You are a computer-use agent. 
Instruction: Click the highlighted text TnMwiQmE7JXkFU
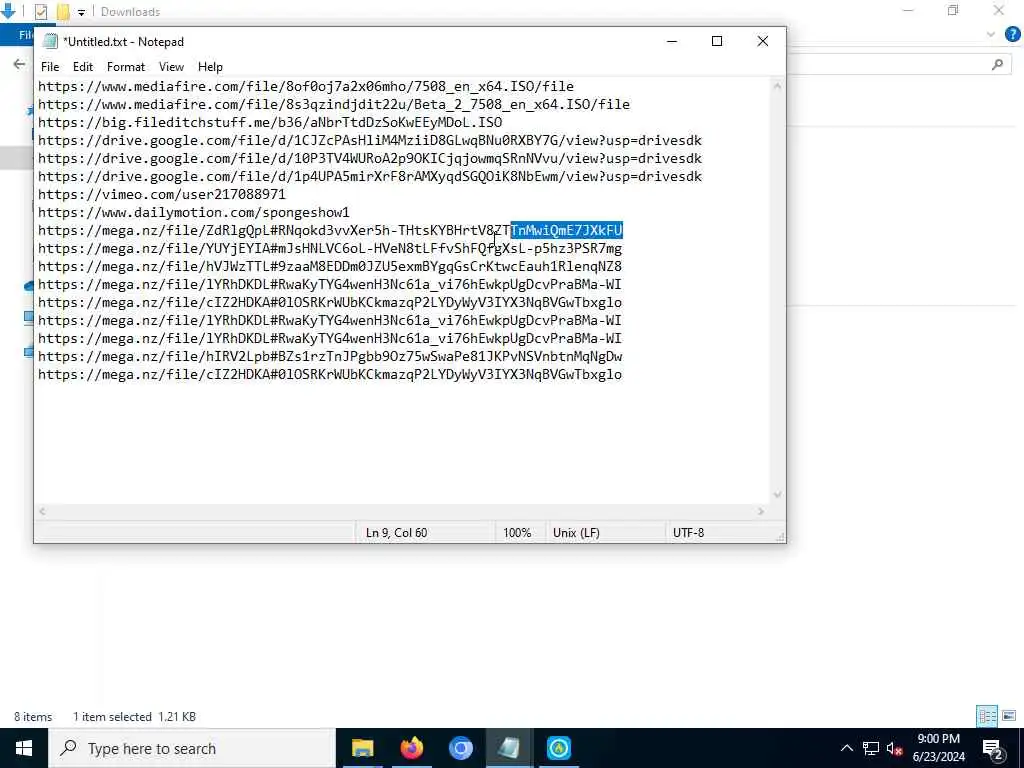coord(567,231)
